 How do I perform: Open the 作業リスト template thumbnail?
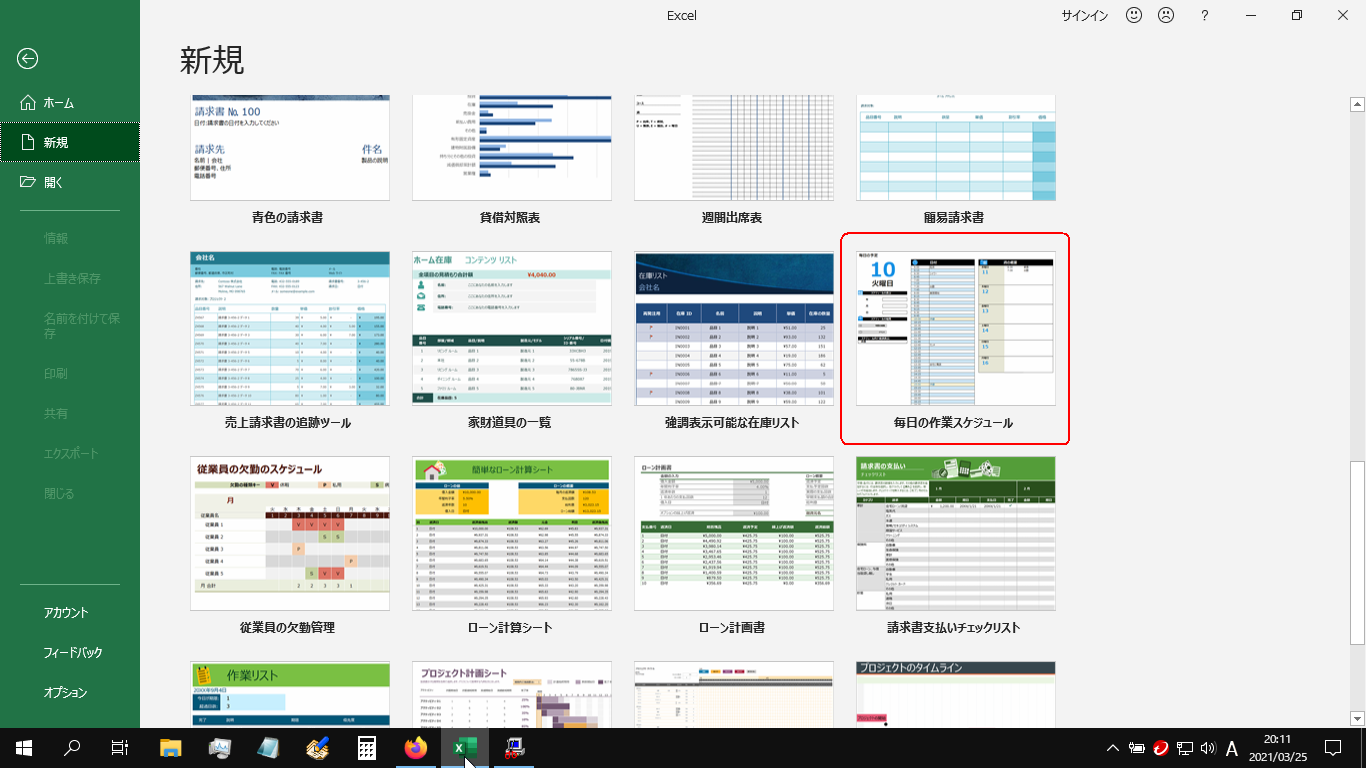(x=290, y=694)
